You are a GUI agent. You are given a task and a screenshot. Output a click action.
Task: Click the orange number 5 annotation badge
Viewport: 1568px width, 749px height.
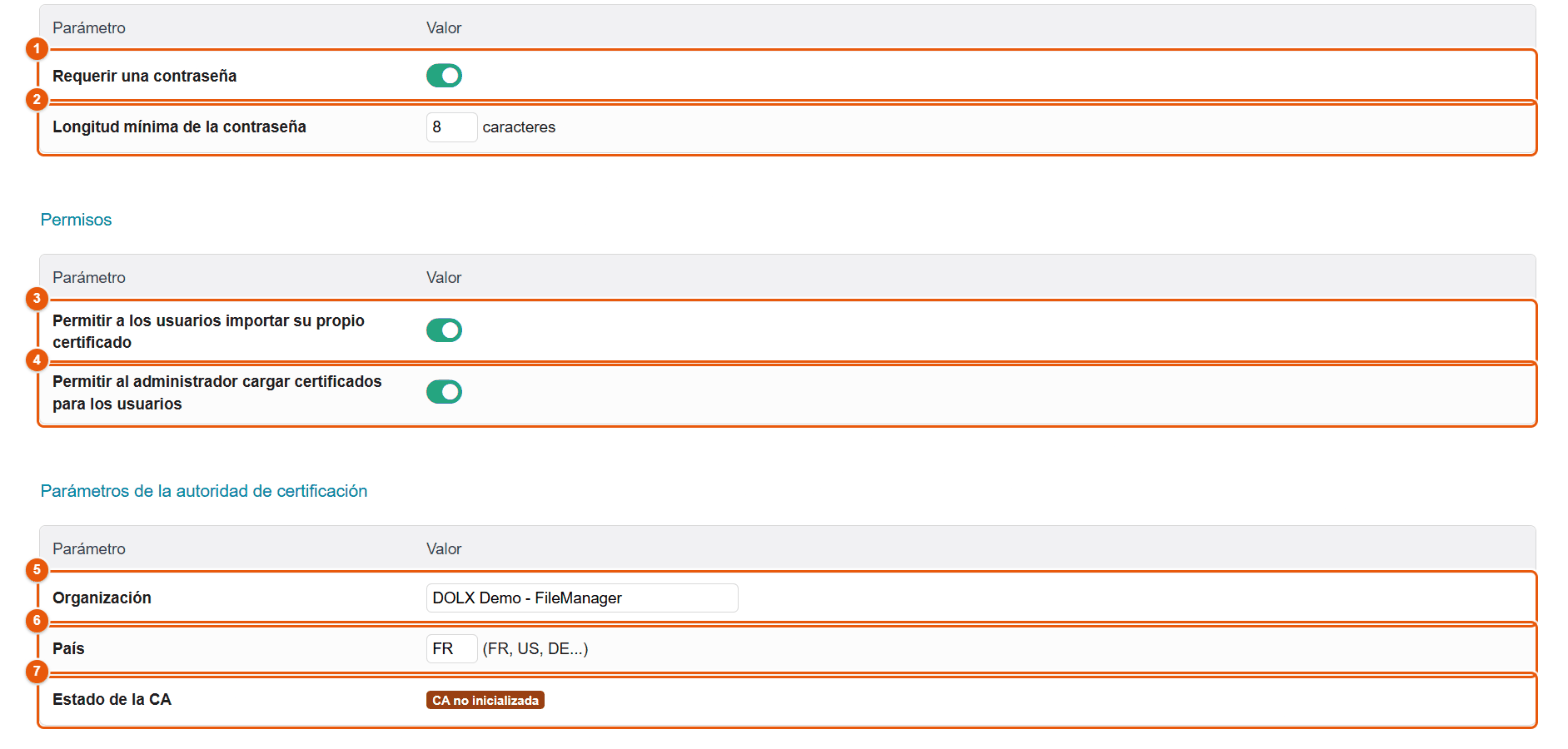(x=37, y=570)
